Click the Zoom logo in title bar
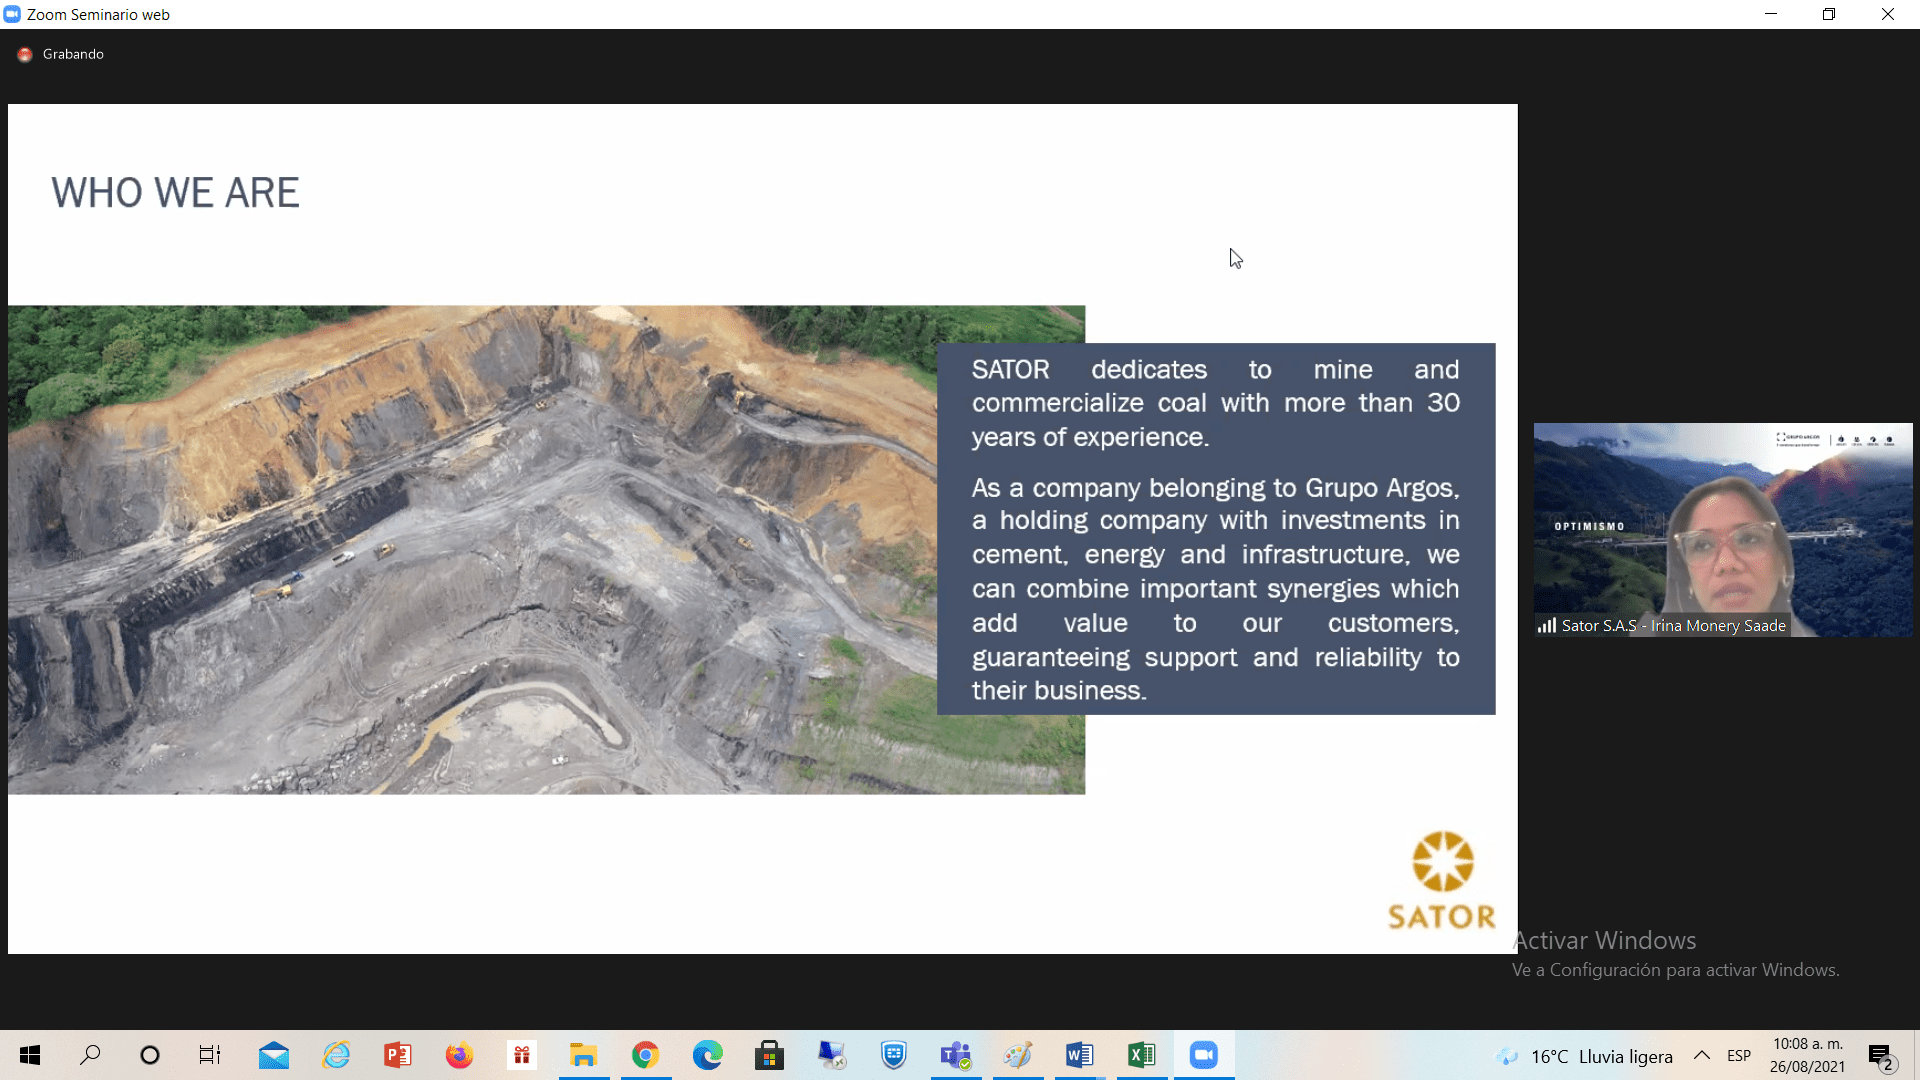Screen dimensions: 1920x1080 tap(12, 14)
